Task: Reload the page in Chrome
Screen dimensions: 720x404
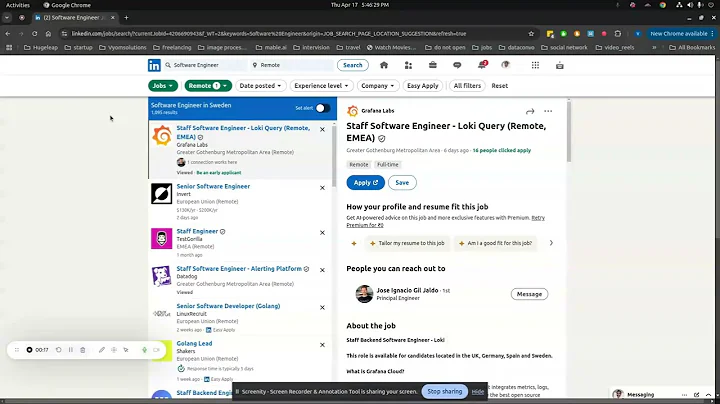Action: coord(34,34)
